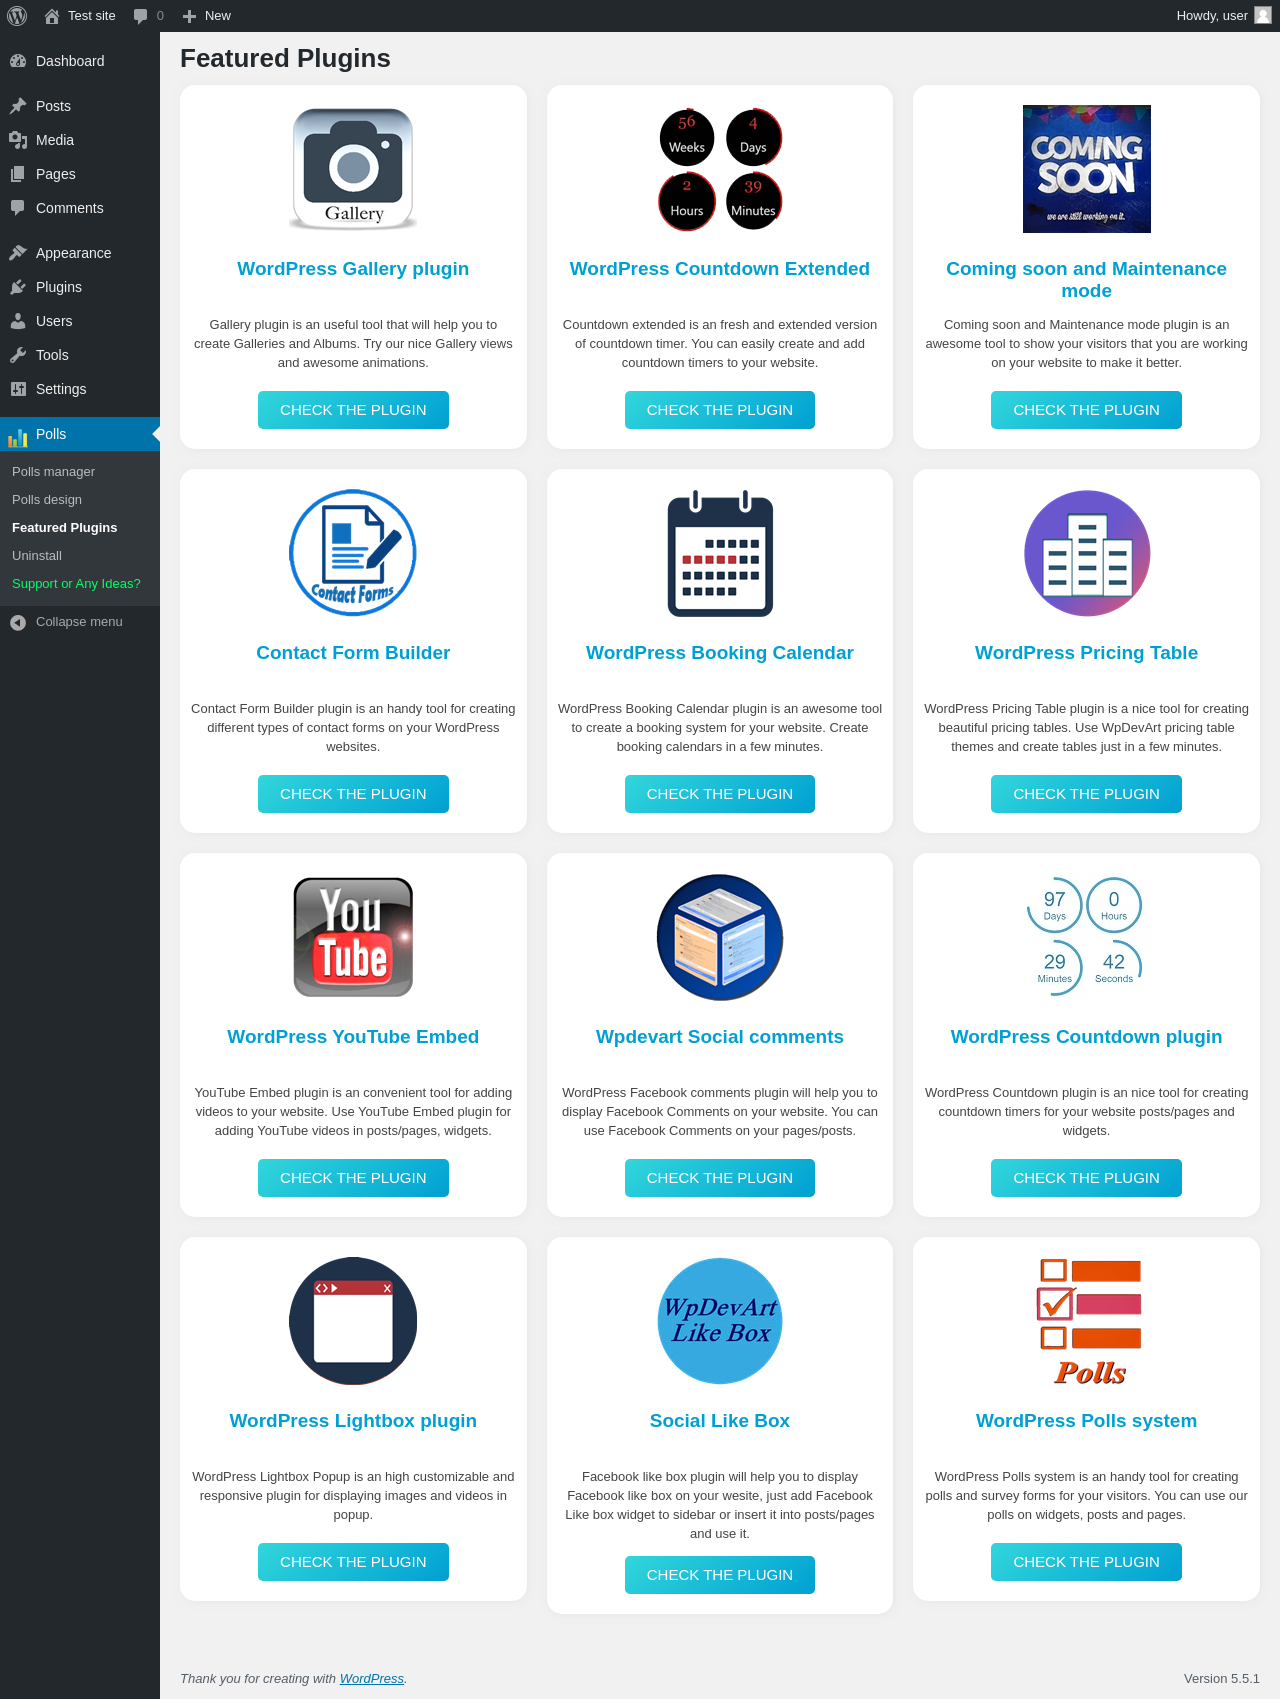Open the Contact Form Builder title link
This screenshot has width=1280, height=1699.
pos(353,653)
